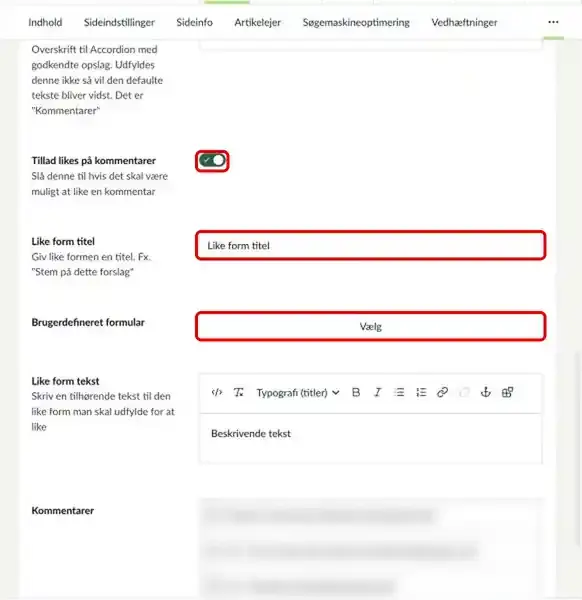This screenshot has width=582, height=600.
Task: Open the Vedhæftninger tab
Action: click(x=465, y=23)
